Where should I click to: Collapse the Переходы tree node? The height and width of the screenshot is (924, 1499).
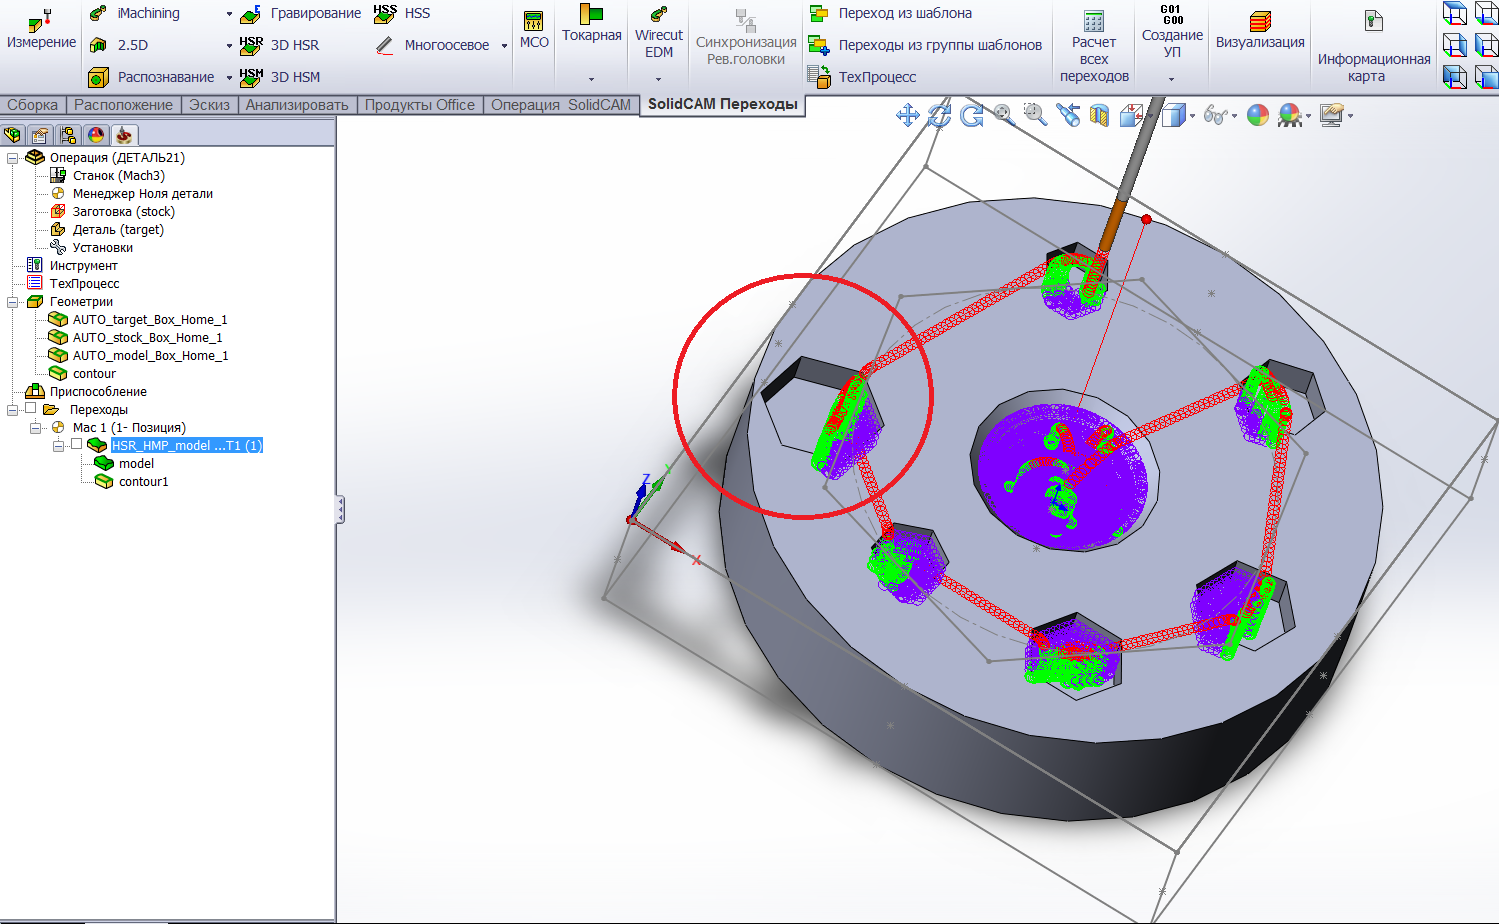[12, 409]
